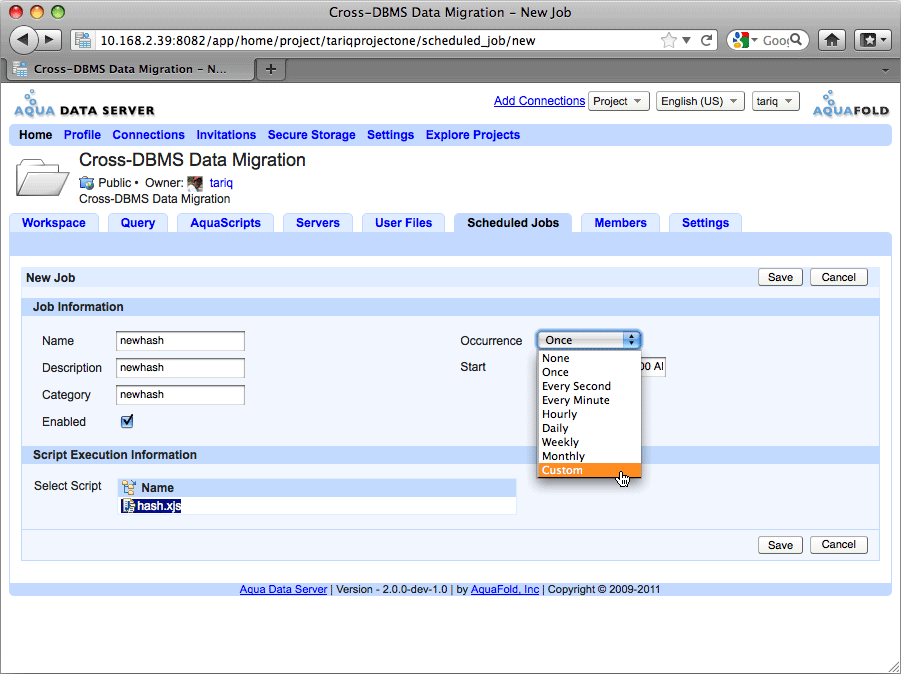
Task: Switch to the project Settings tab
Action: coord(706,223)
